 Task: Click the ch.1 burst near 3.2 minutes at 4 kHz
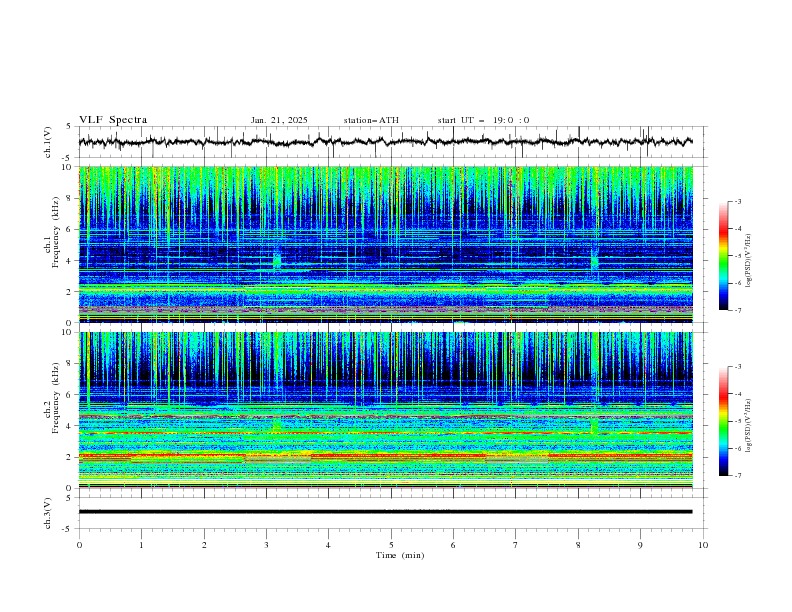(276, 261)
